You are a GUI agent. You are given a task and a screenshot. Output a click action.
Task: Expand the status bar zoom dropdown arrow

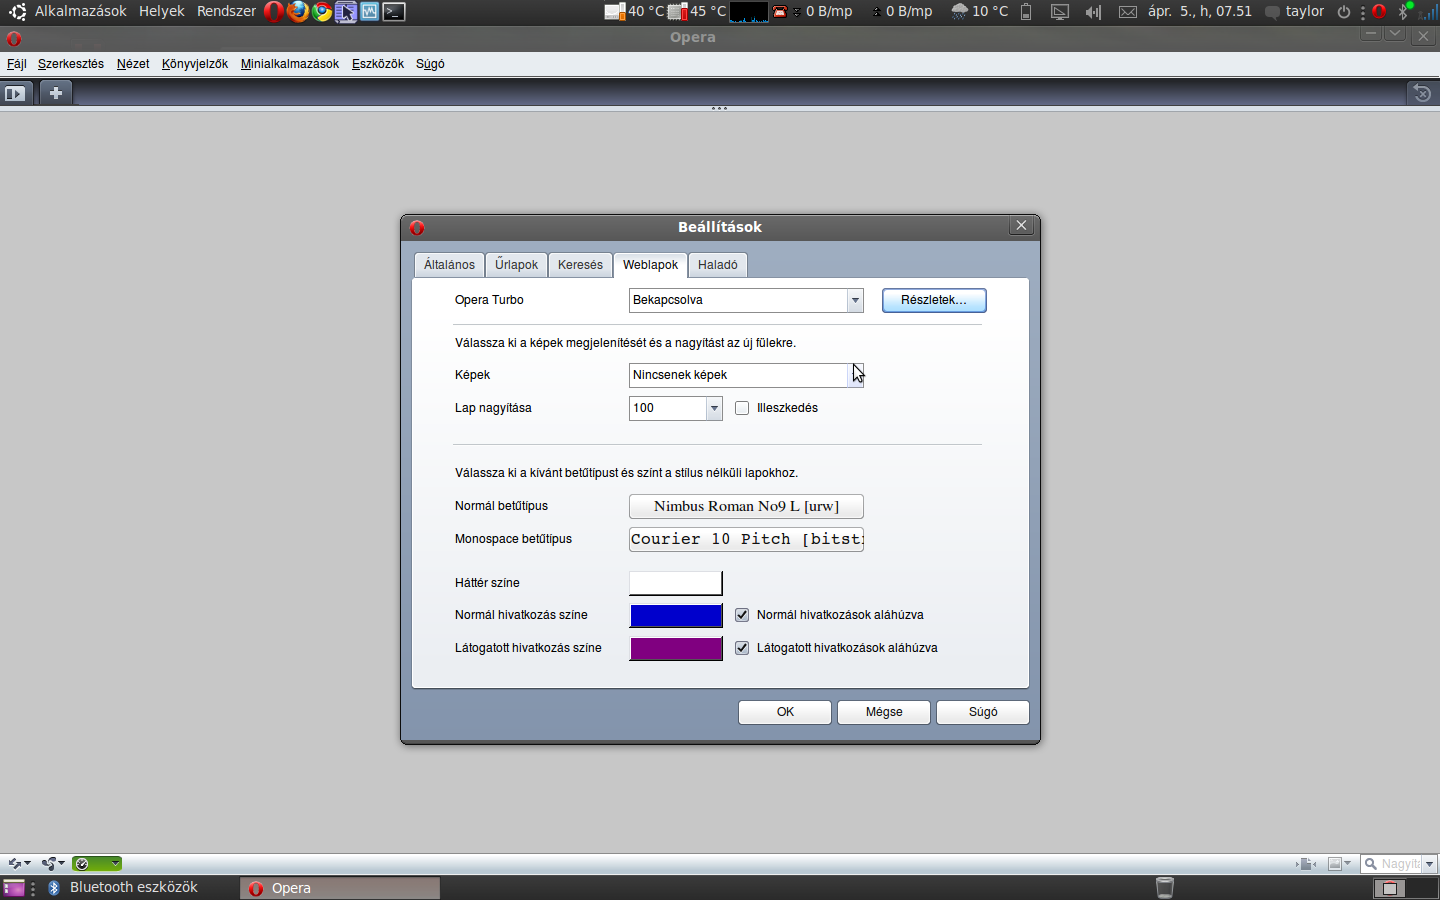point(1429,864)
